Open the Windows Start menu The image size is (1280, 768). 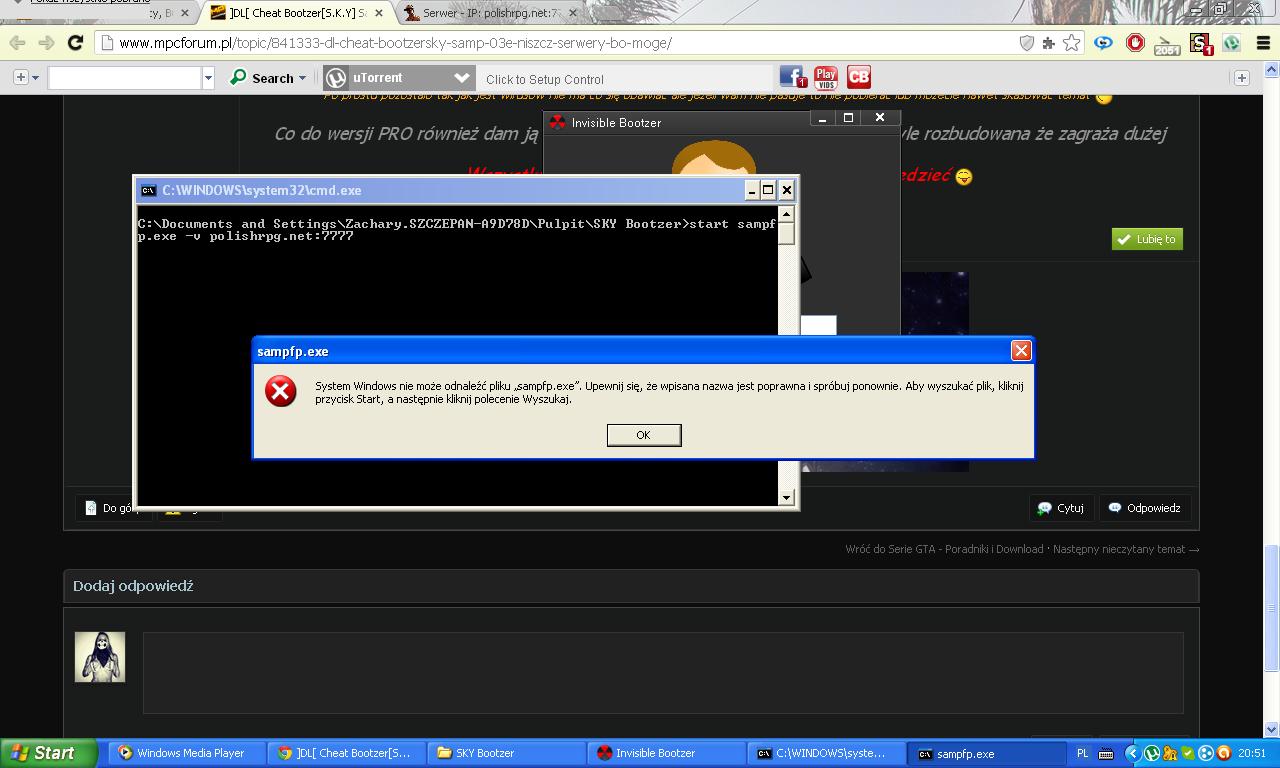coord(49,753)
